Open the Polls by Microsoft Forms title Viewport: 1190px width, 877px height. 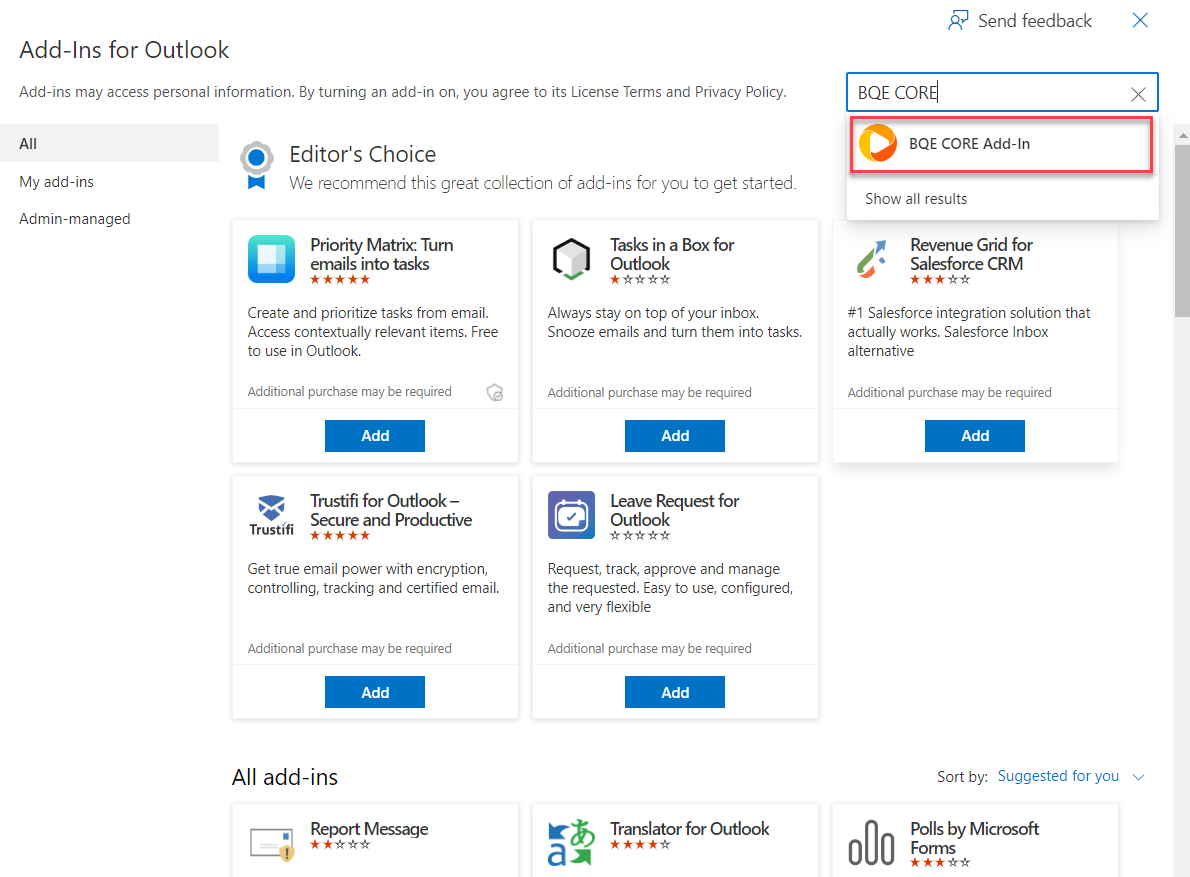pos(974,838)
